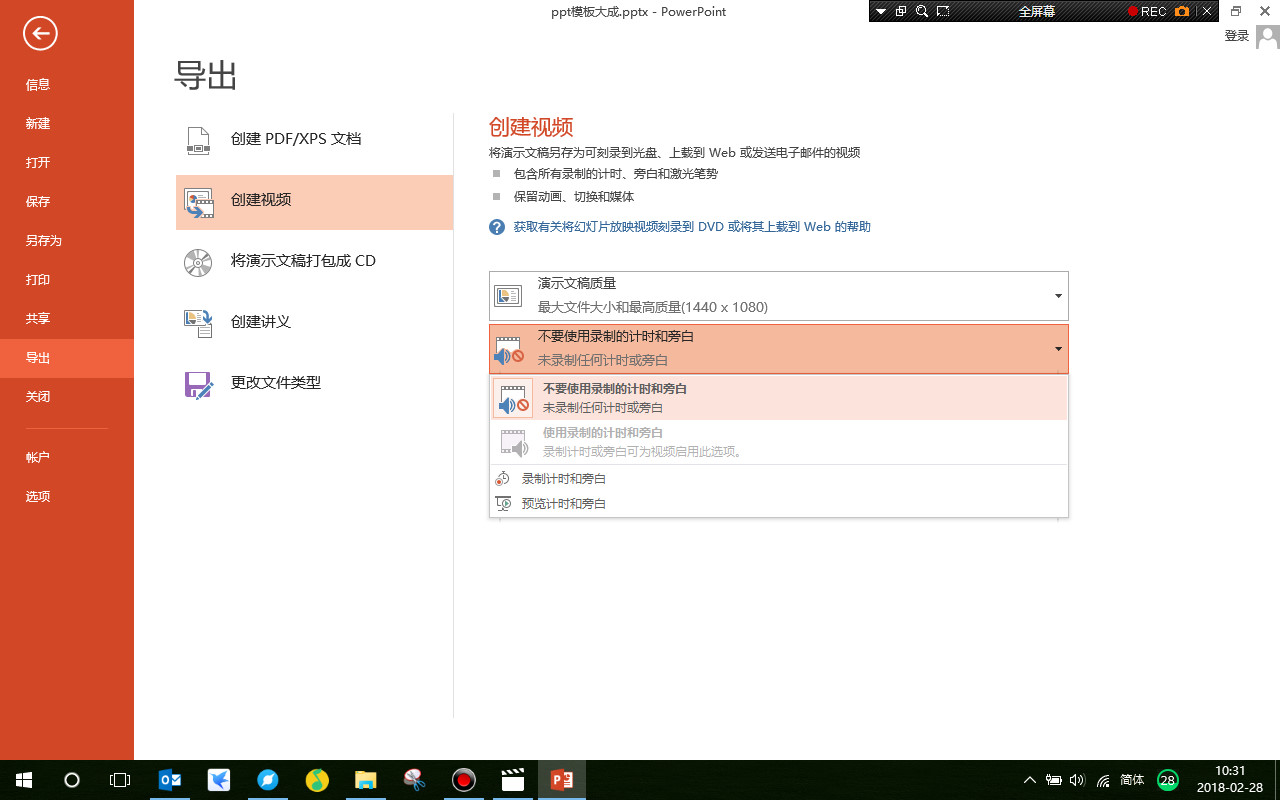Click the magnifier icon on the recording toolbar
Image resolution: width=1280 pixels, height=800 pixels.
click(x=921, y=11)
